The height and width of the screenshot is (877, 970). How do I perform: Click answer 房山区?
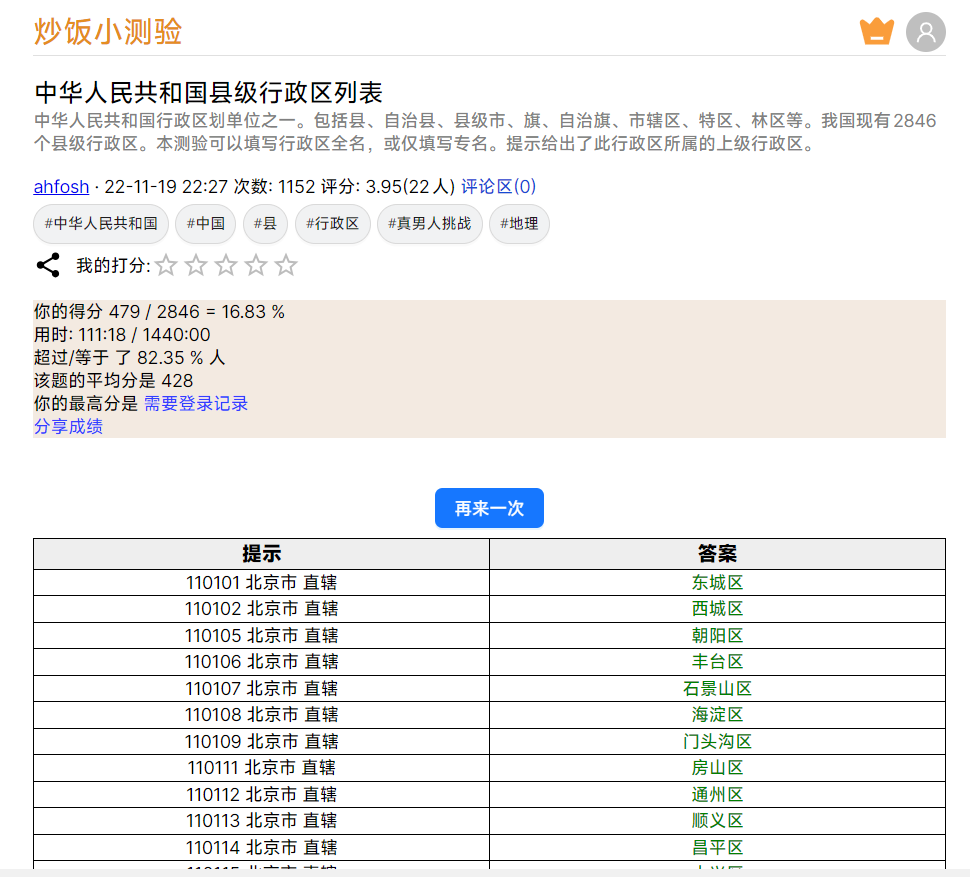(x=718, y=768)
